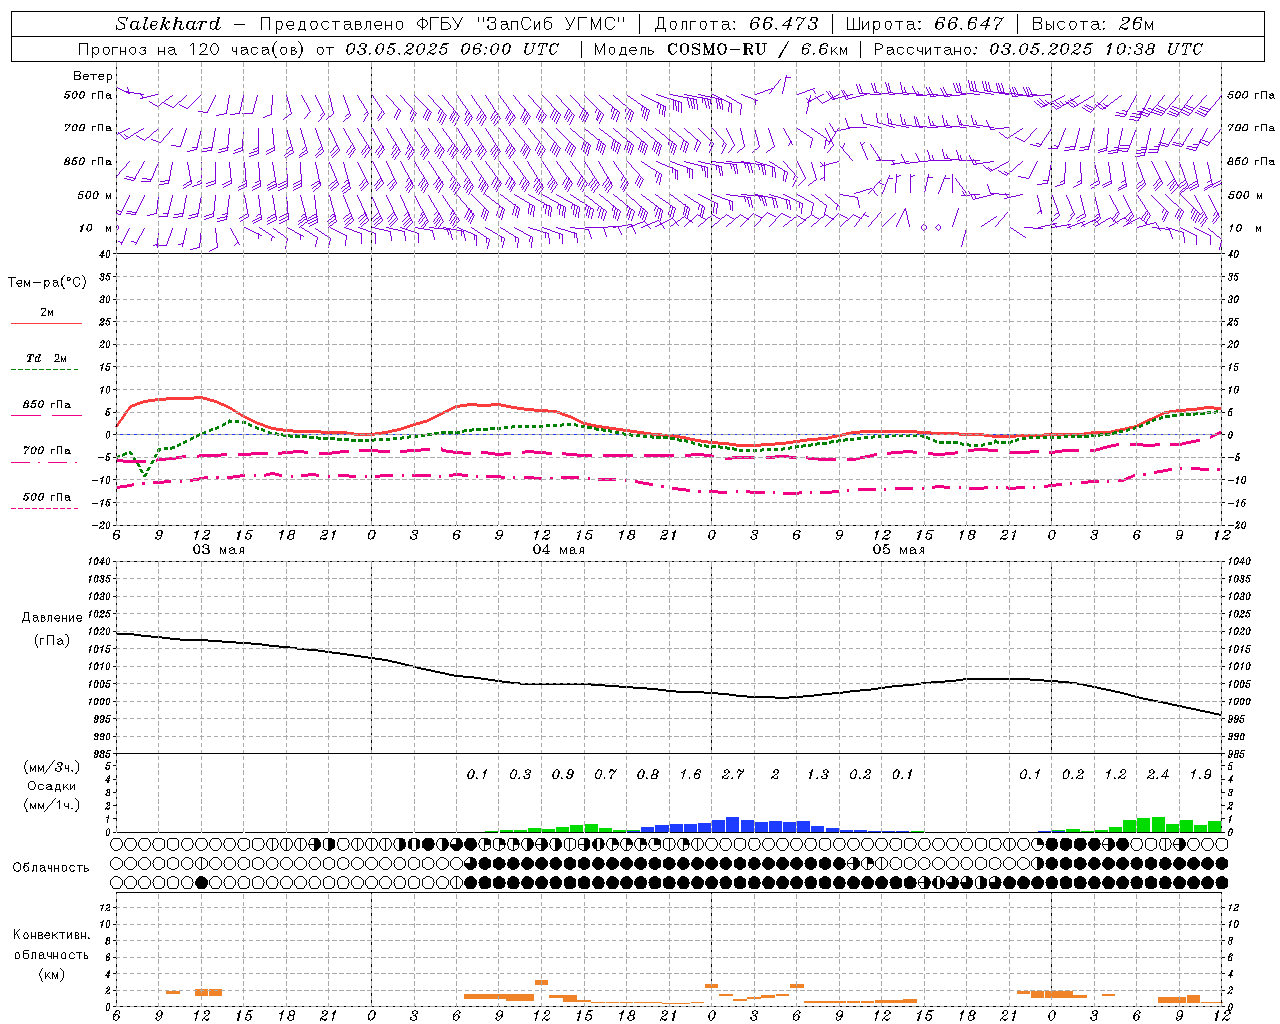Image resolution: width=1280 pixels, height=1024 pixels.
Task: Click the 2.4 precipitation value
Action: pyautogui.click(x=1158, y=774)
